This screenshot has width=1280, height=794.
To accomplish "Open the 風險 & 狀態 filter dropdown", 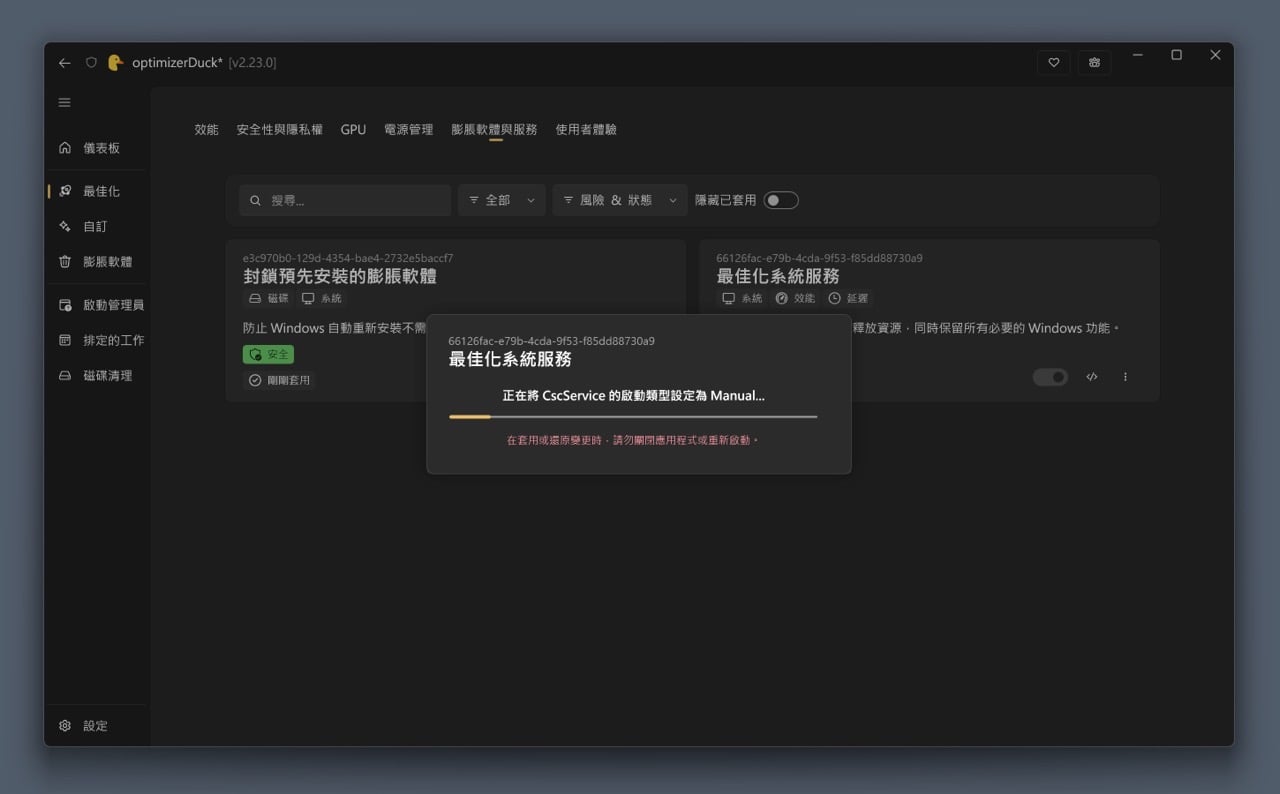I will [620, 200].
